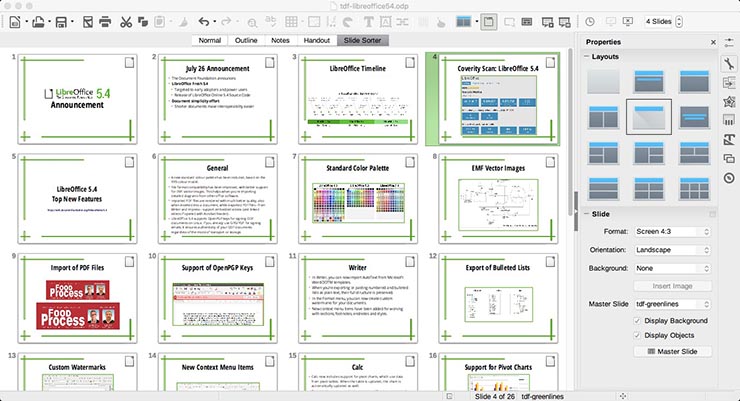The height and width of the screenshot is (401, 740).
Task: Uncheck the Display Objects checkbox
Action: point(639,335)
